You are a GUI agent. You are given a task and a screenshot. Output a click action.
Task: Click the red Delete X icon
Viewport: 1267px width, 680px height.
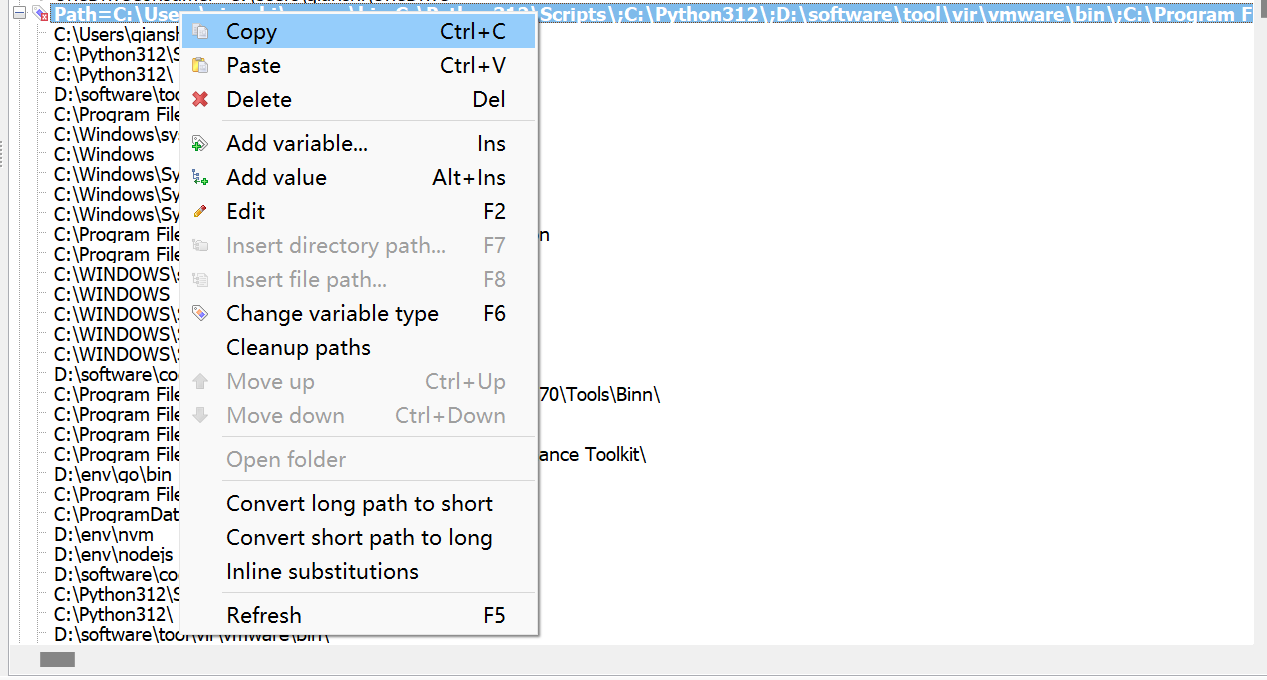click(x=201, y=100)
